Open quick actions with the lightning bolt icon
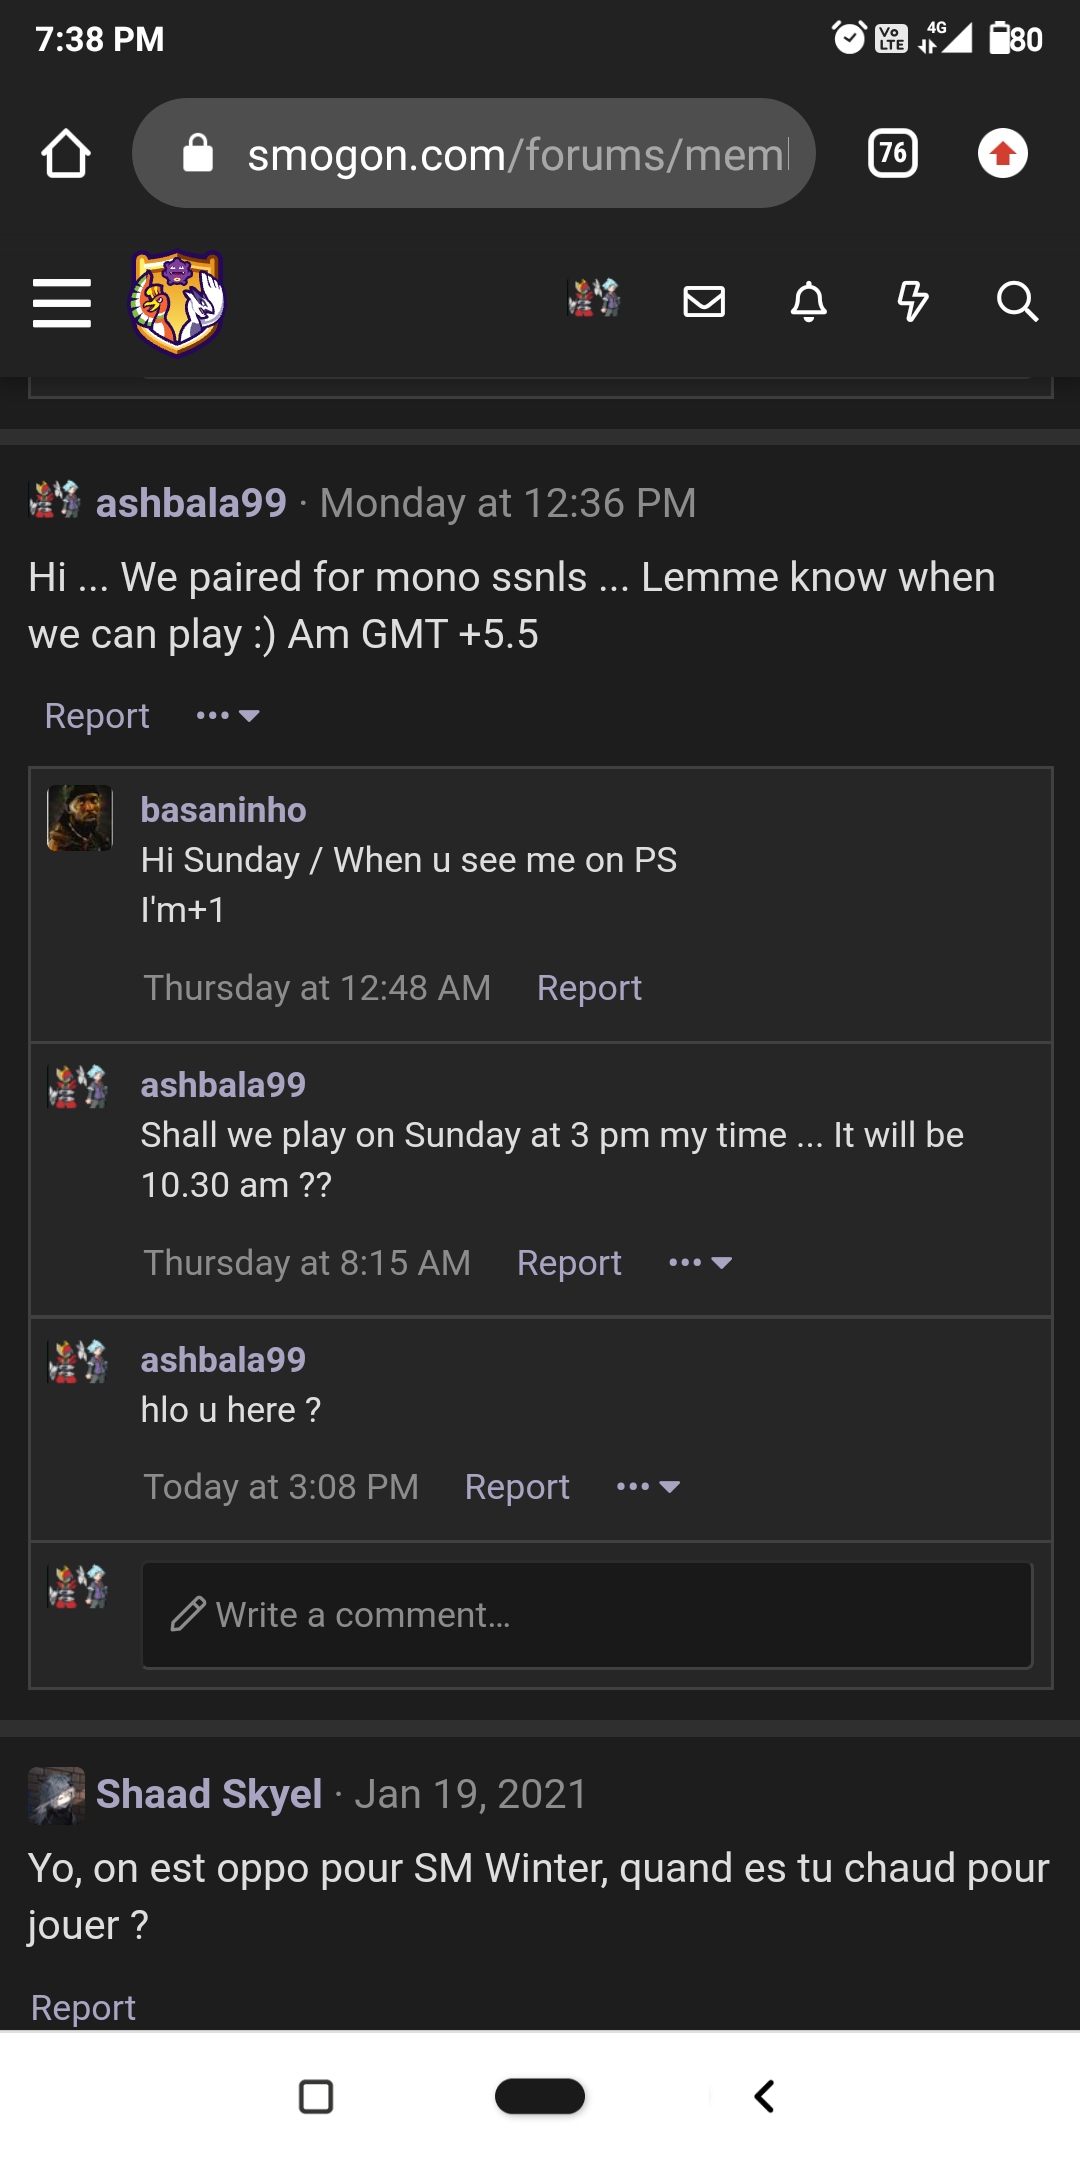 click(x=915, y=303)
